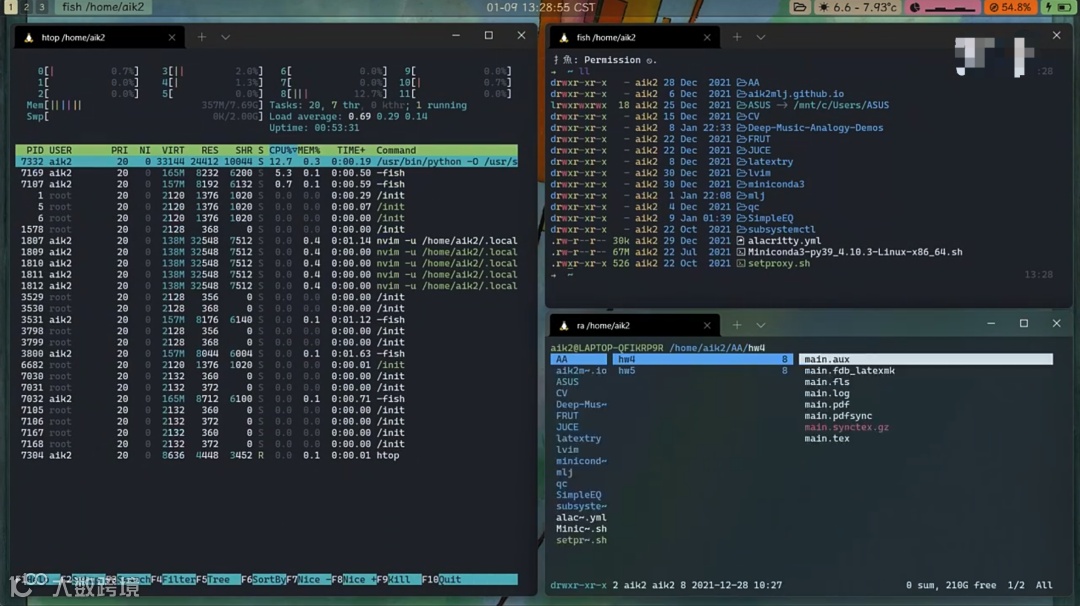The image size is (1080, 606).
Task: Open tab dropdown chevron in htop window
Action: point(225,37)
